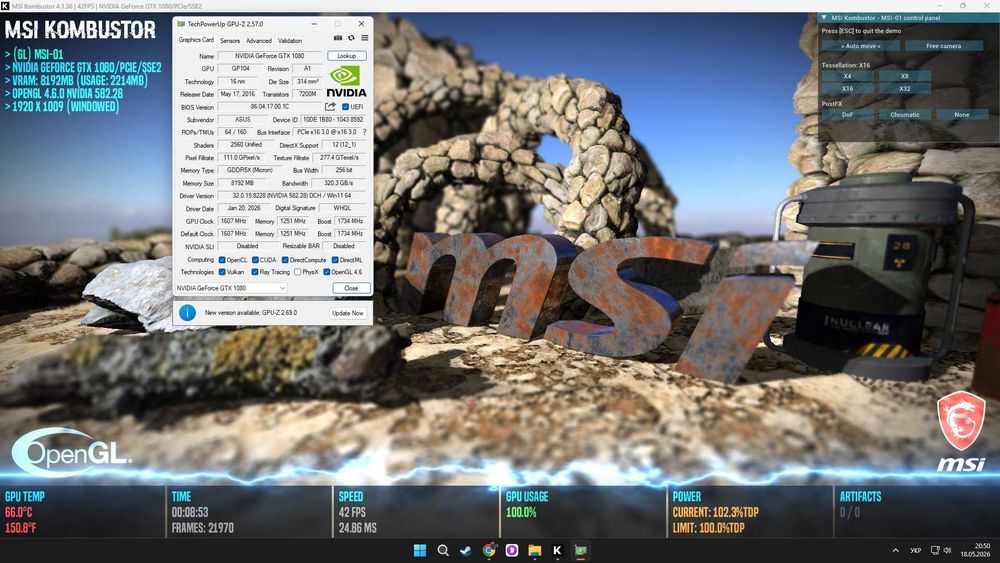
Task: Show hidden tray icons chevron
Action: [895, 550]
